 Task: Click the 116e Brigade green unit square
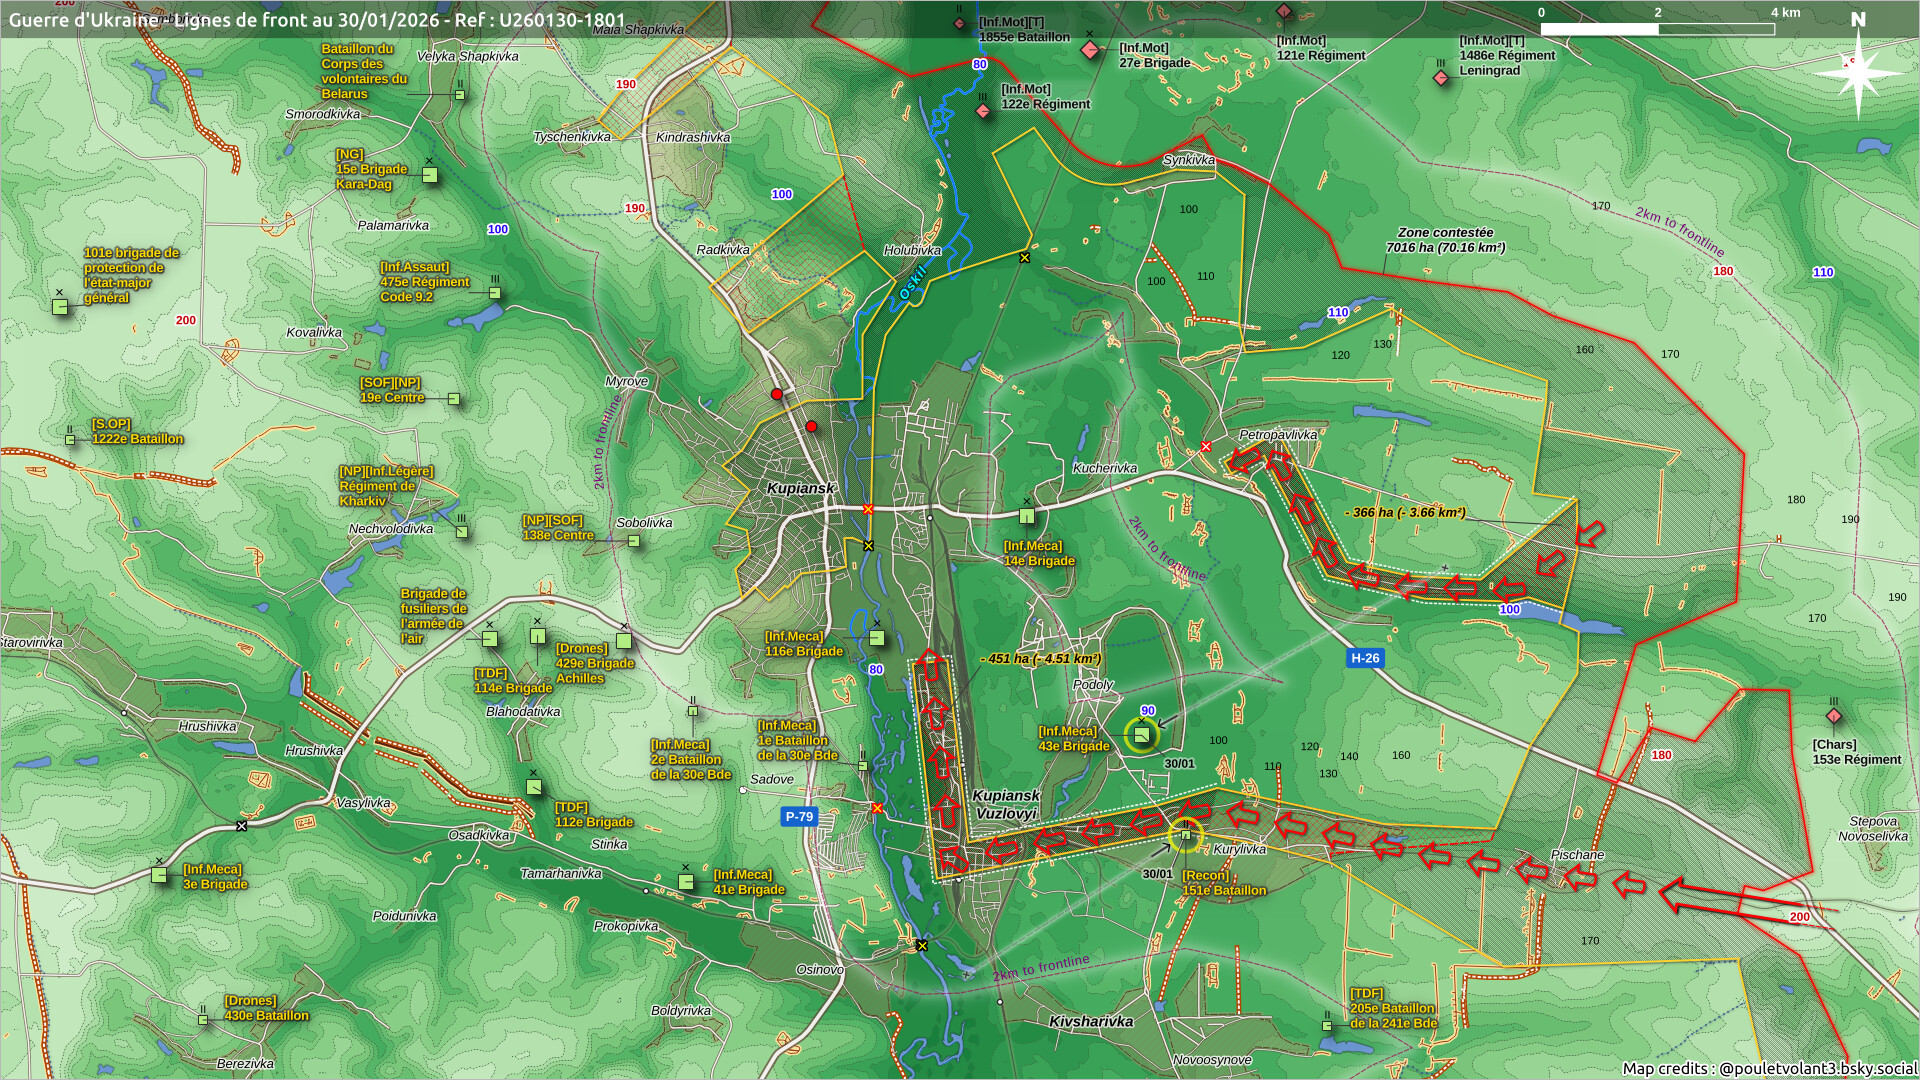[877, 638]
